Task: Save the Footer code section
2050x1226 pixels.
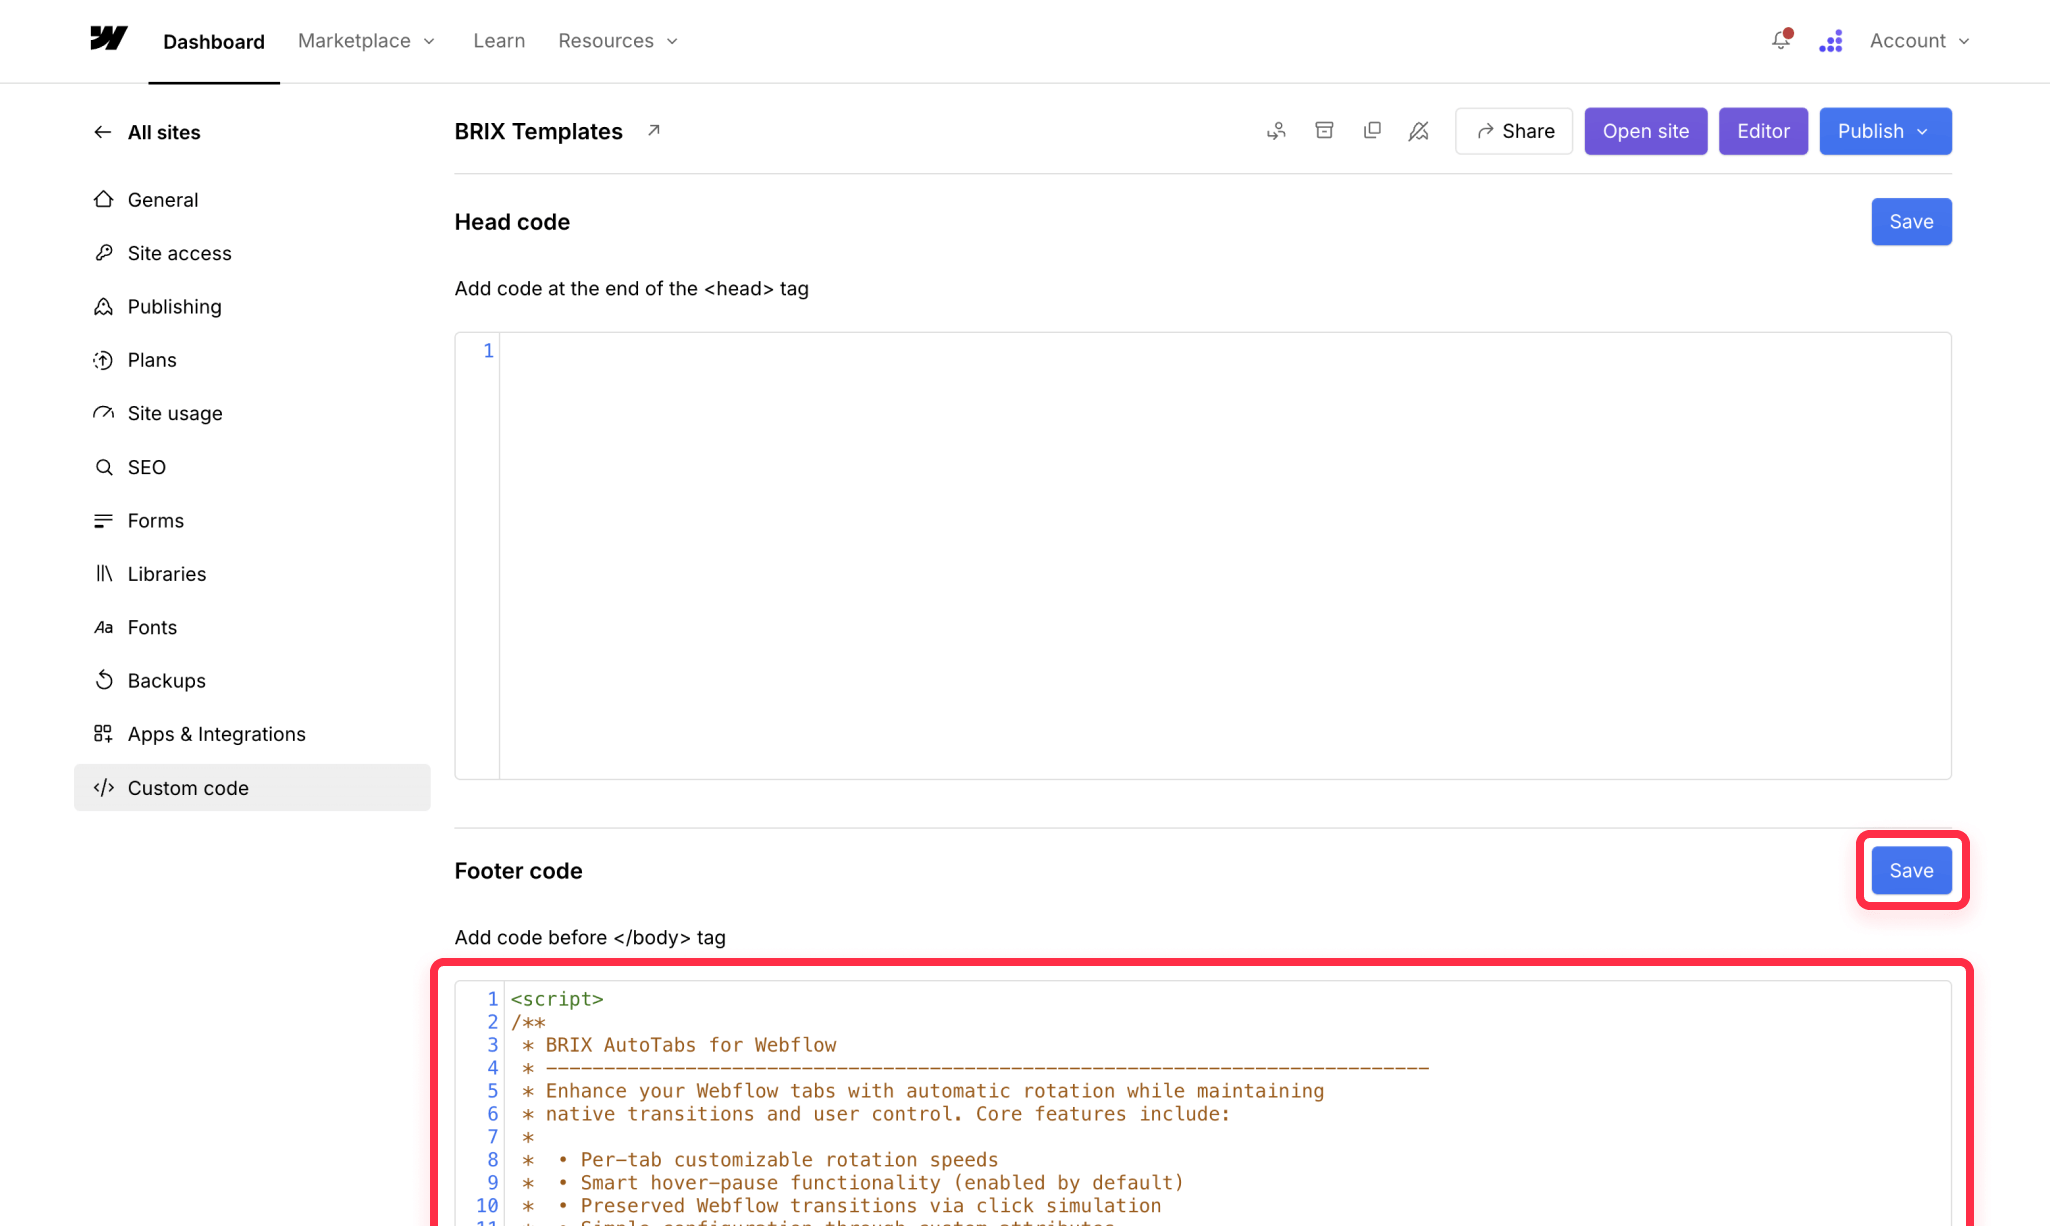Action: click(x=1911, y=870)
